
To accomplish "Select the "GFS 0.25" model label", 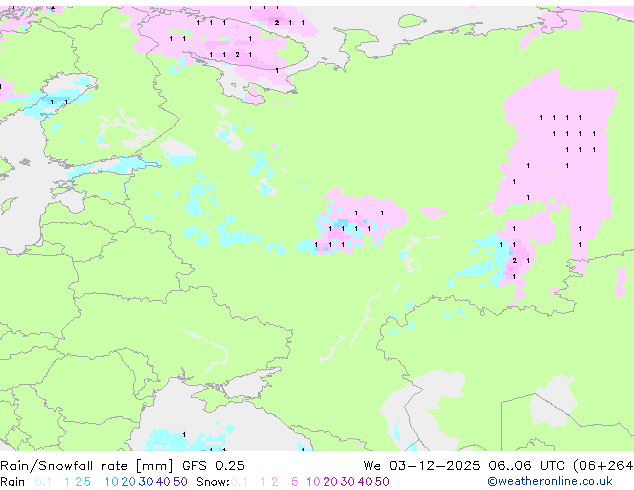I will [x=213, y=466].
